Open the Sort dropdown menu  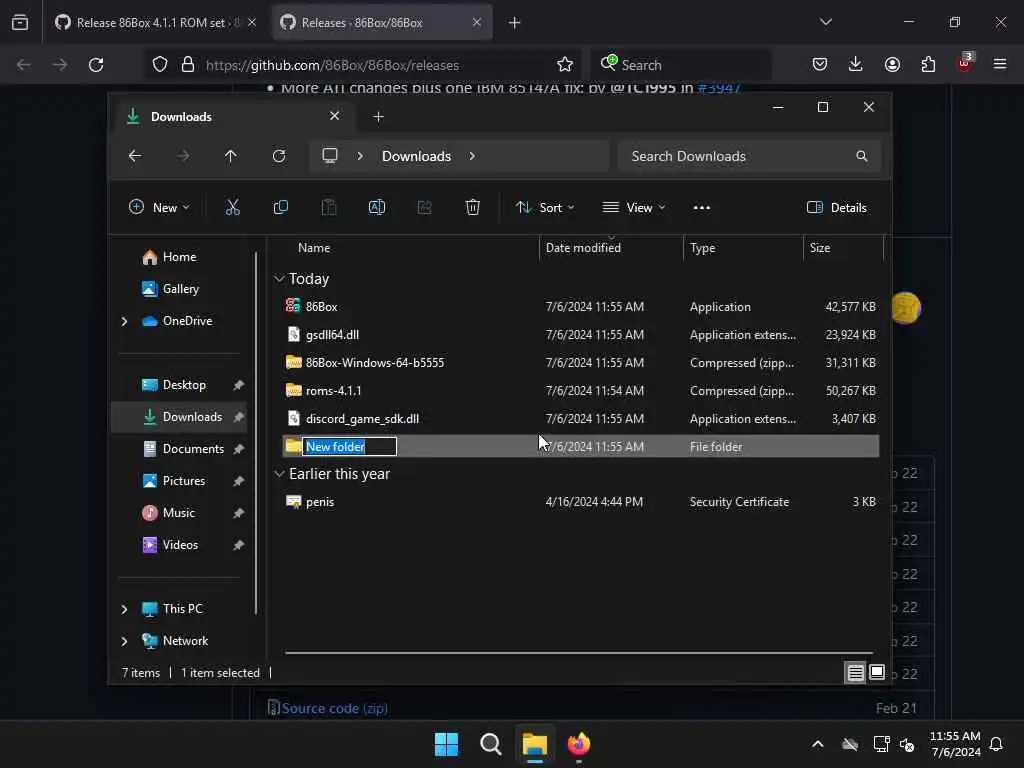pyautogui.click(x=545, y=208)
